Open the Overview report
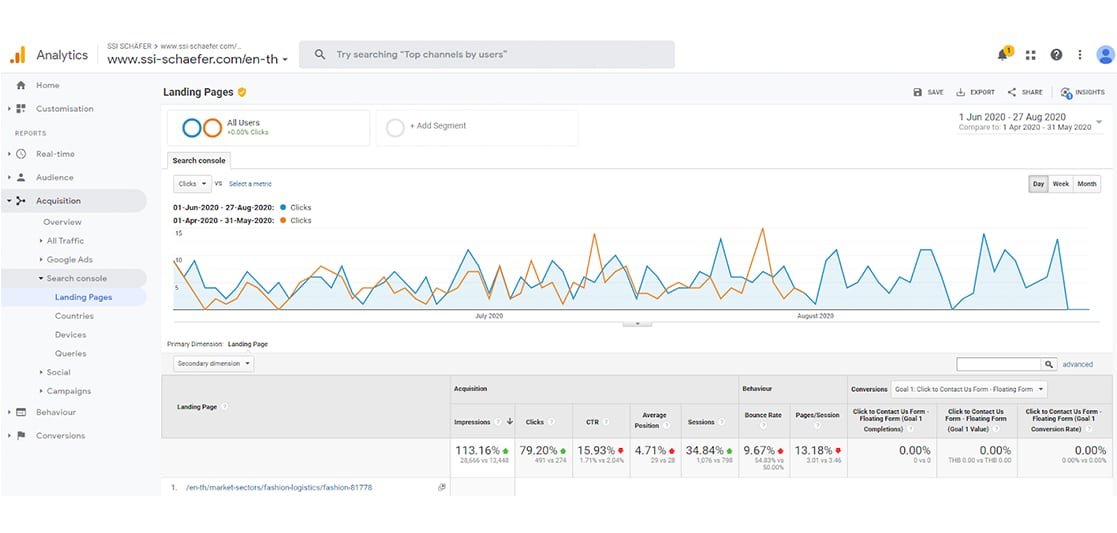This screenshot has height=533, width=1117. point(63,222)
